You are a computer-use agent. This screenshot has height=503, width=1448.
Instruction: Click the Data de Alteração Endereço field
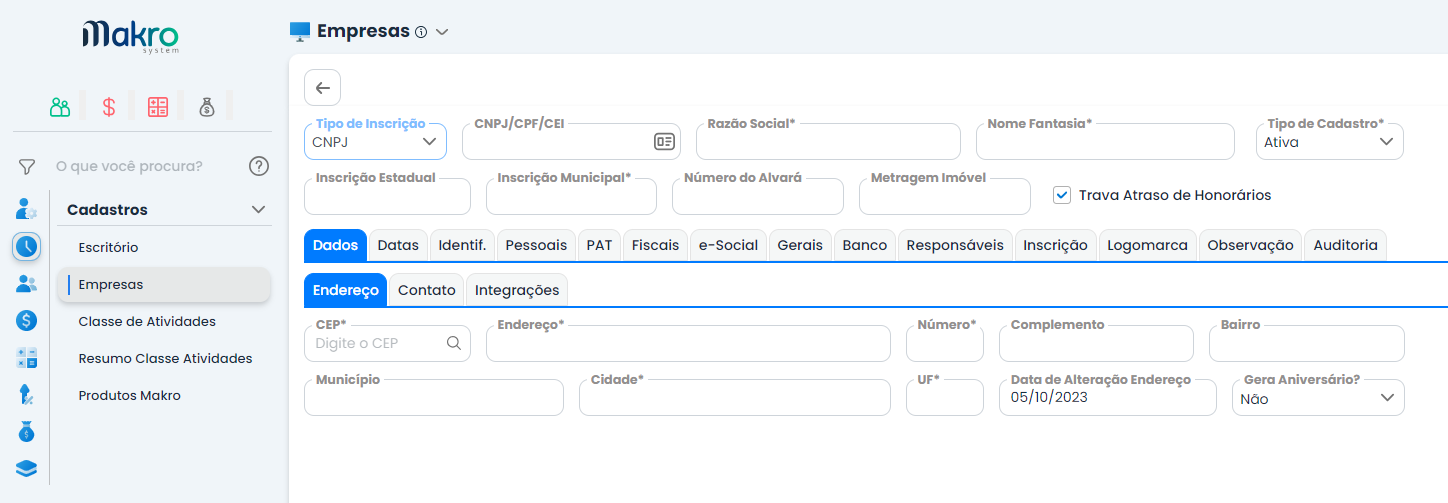[1108, 397]
